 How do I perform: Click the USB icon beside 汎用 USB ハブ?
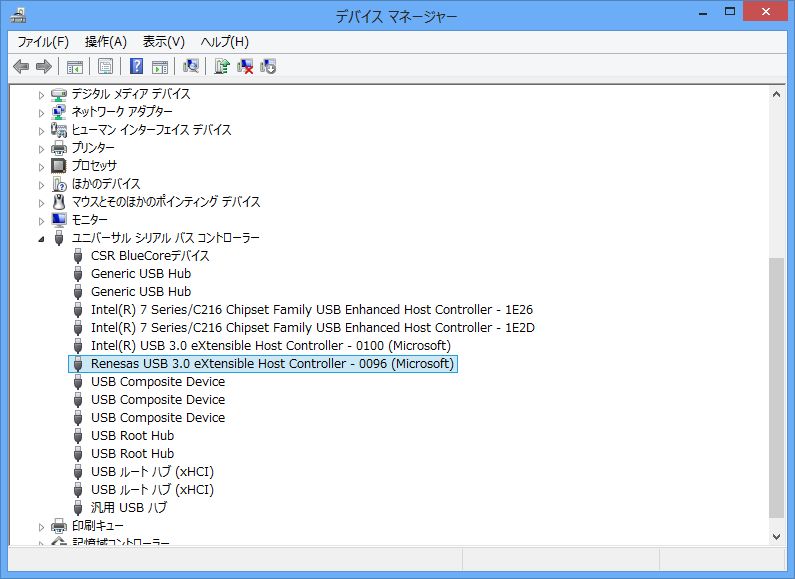[78, 508]
